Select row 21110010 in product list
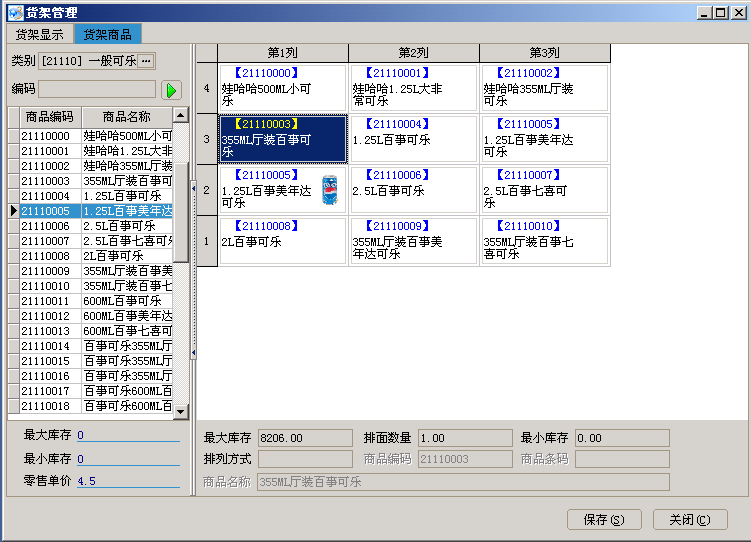This screenshot has width=751, height=542. coord(91,286)
